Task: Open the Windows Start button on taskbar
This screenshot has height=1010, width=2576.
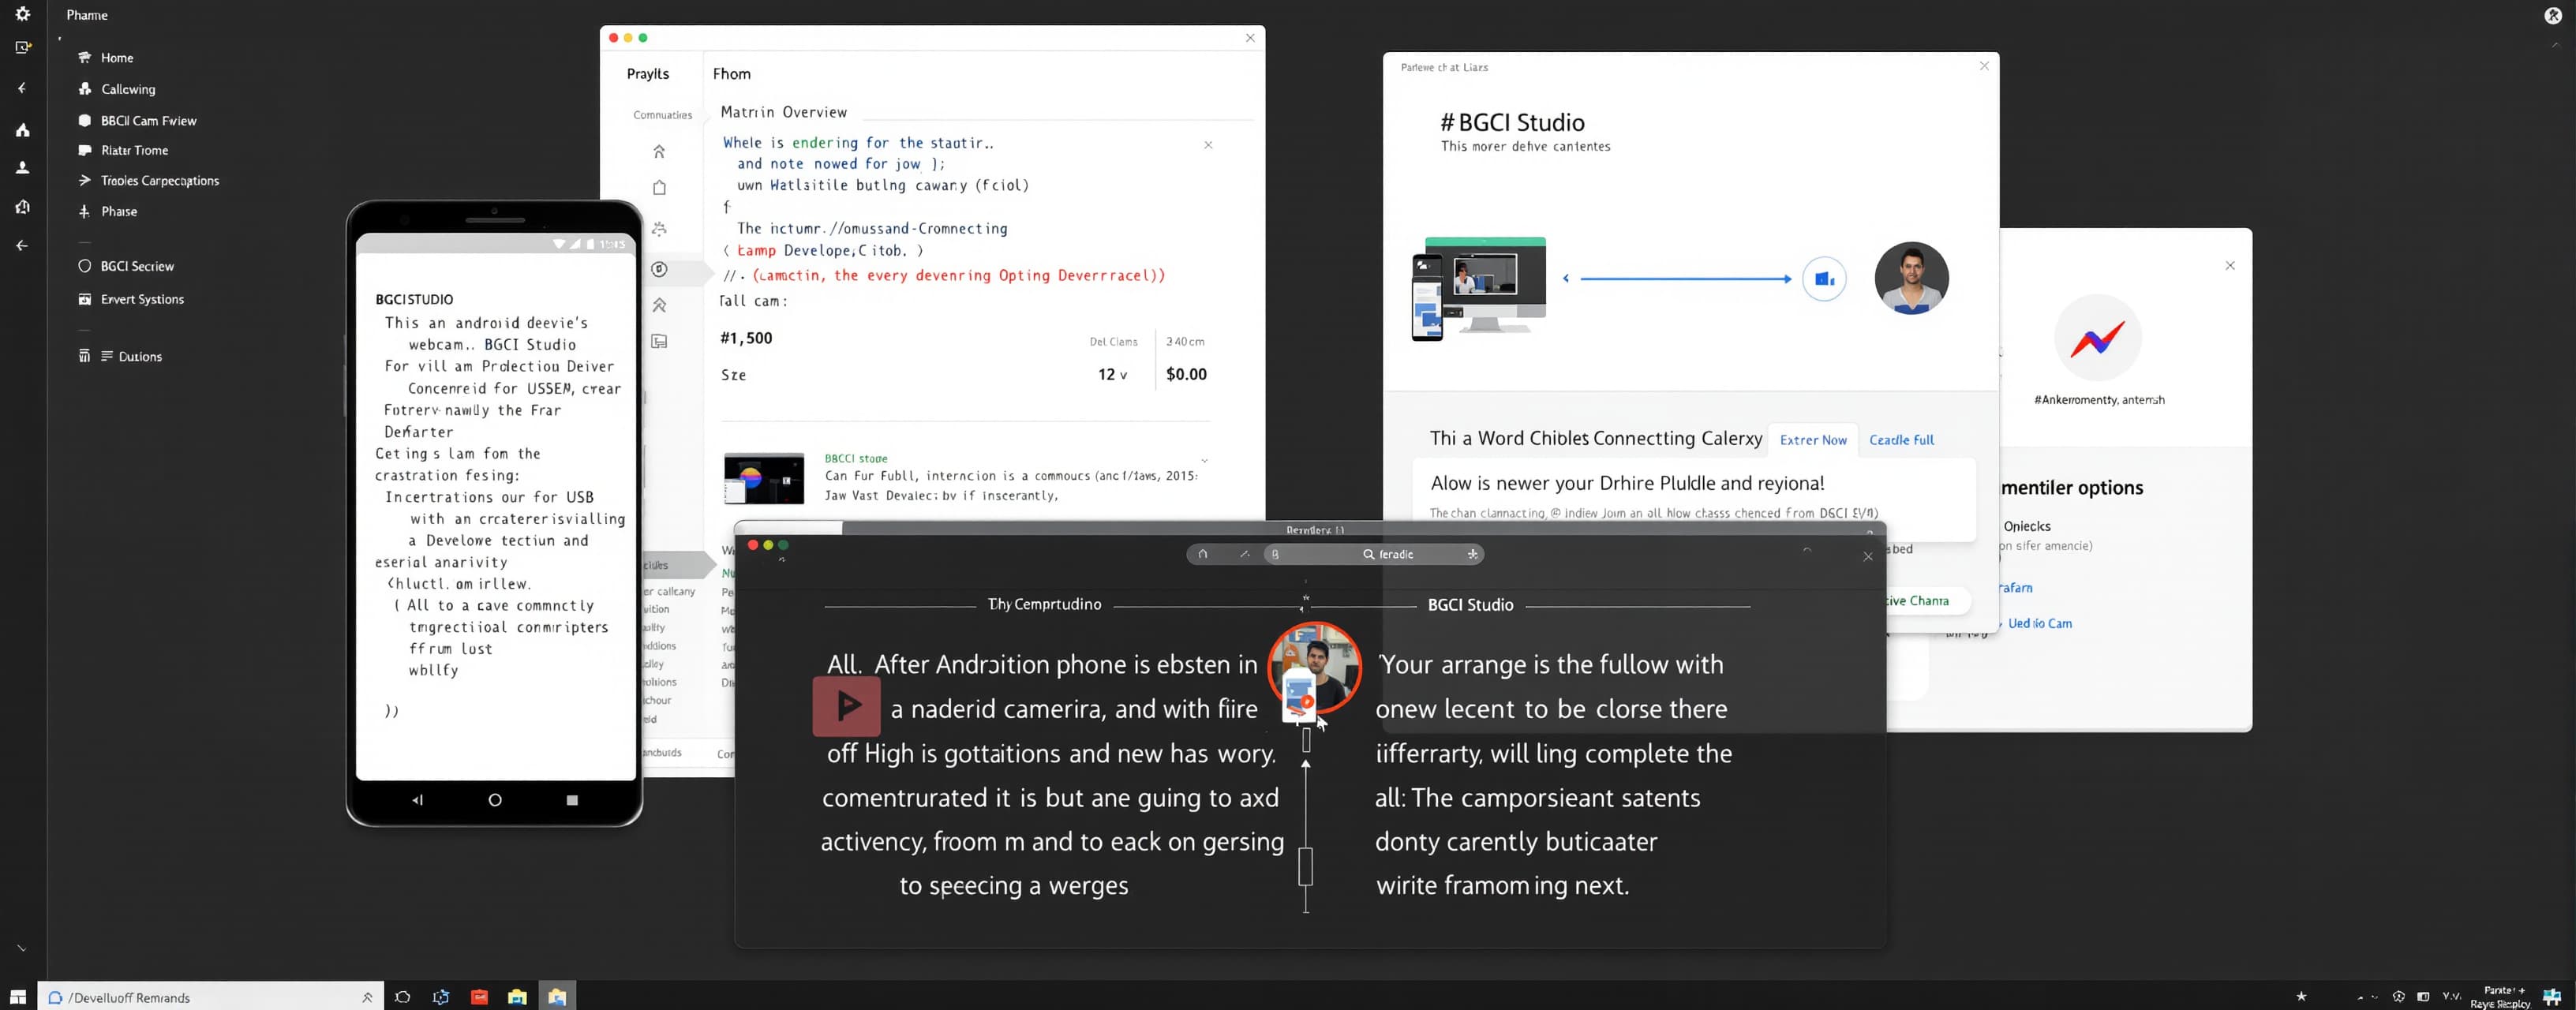Action: 18,997
